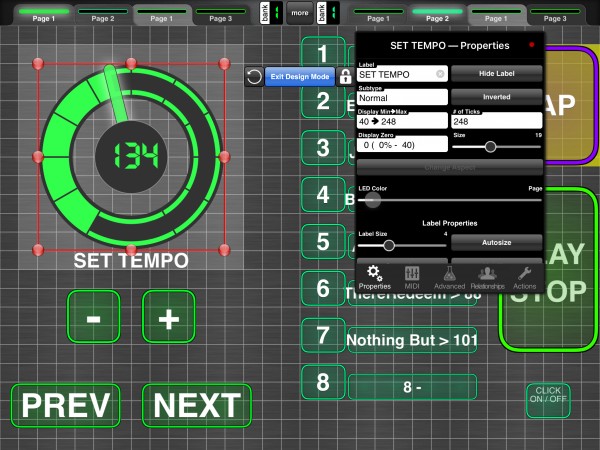Click Hide Label button

[496, 73]
